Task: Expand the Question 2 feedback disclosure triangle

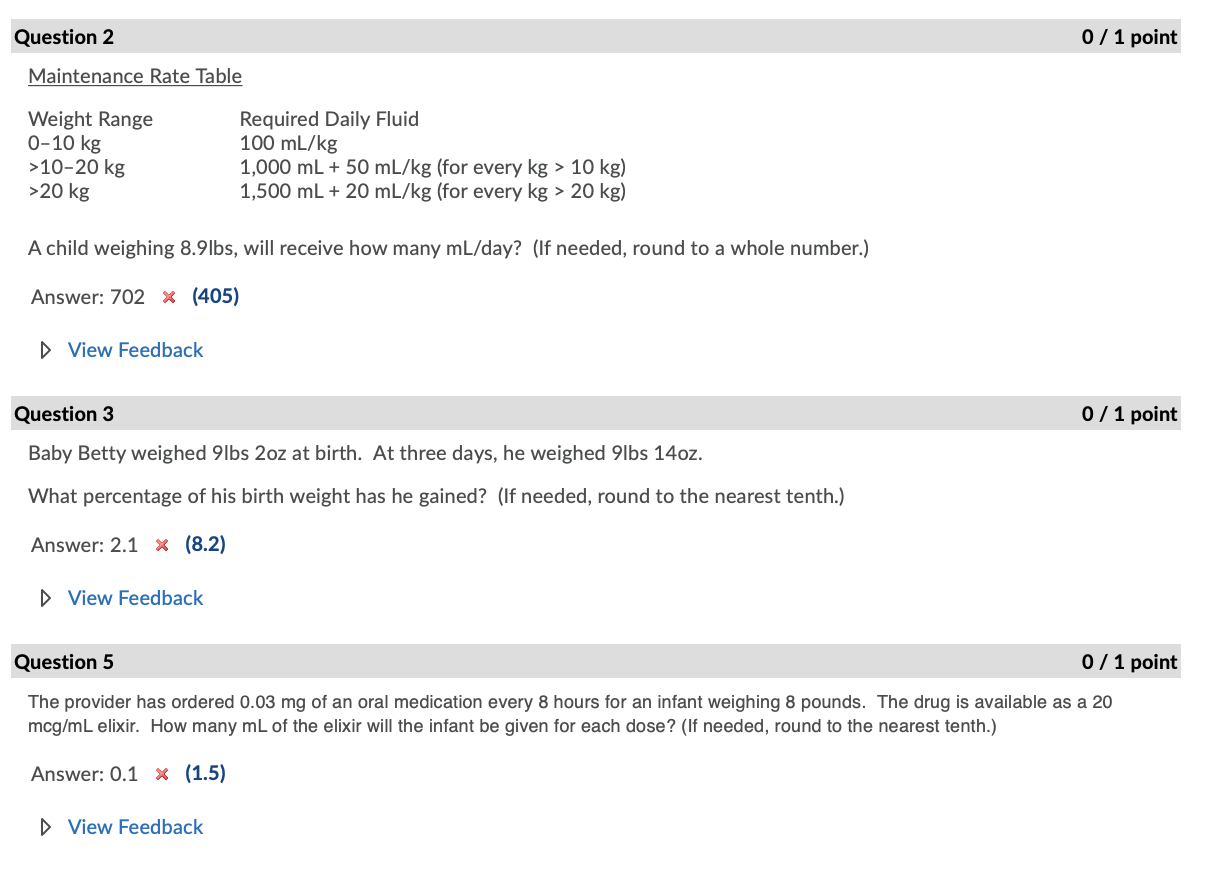Action: 44,350
